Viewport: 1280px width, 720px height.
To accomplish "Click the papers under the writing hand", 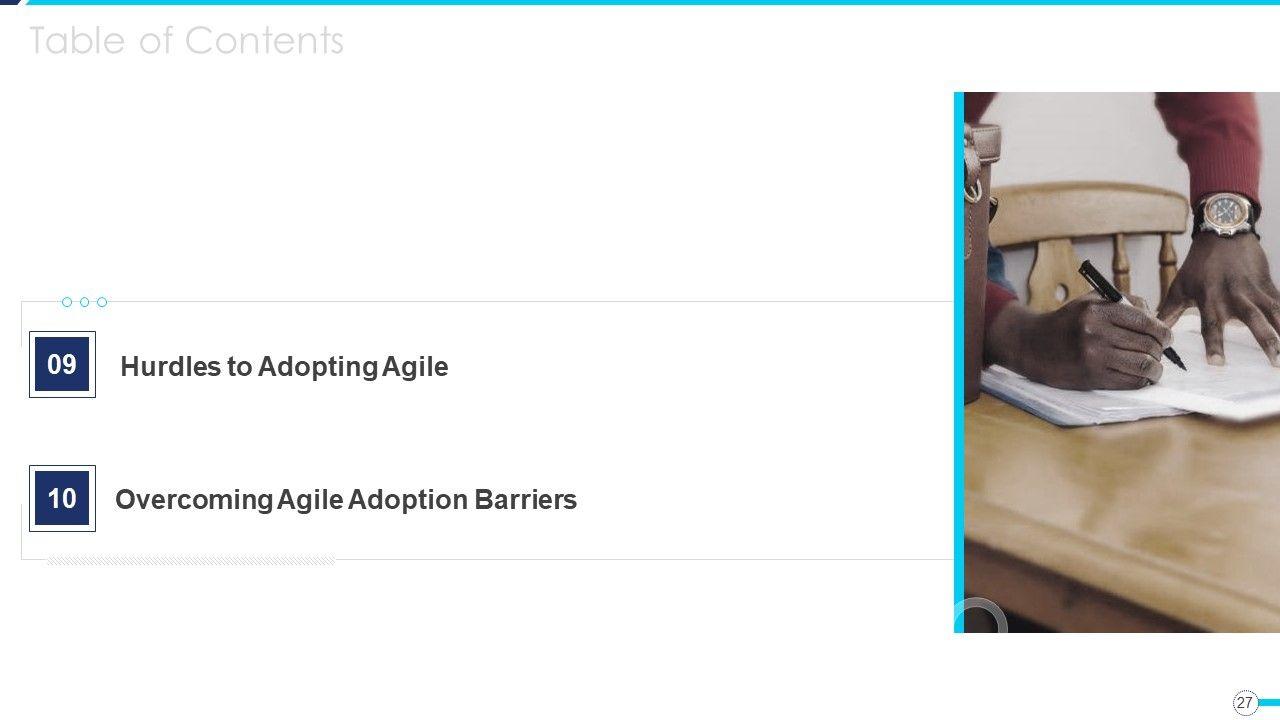I will [1080, 395].
